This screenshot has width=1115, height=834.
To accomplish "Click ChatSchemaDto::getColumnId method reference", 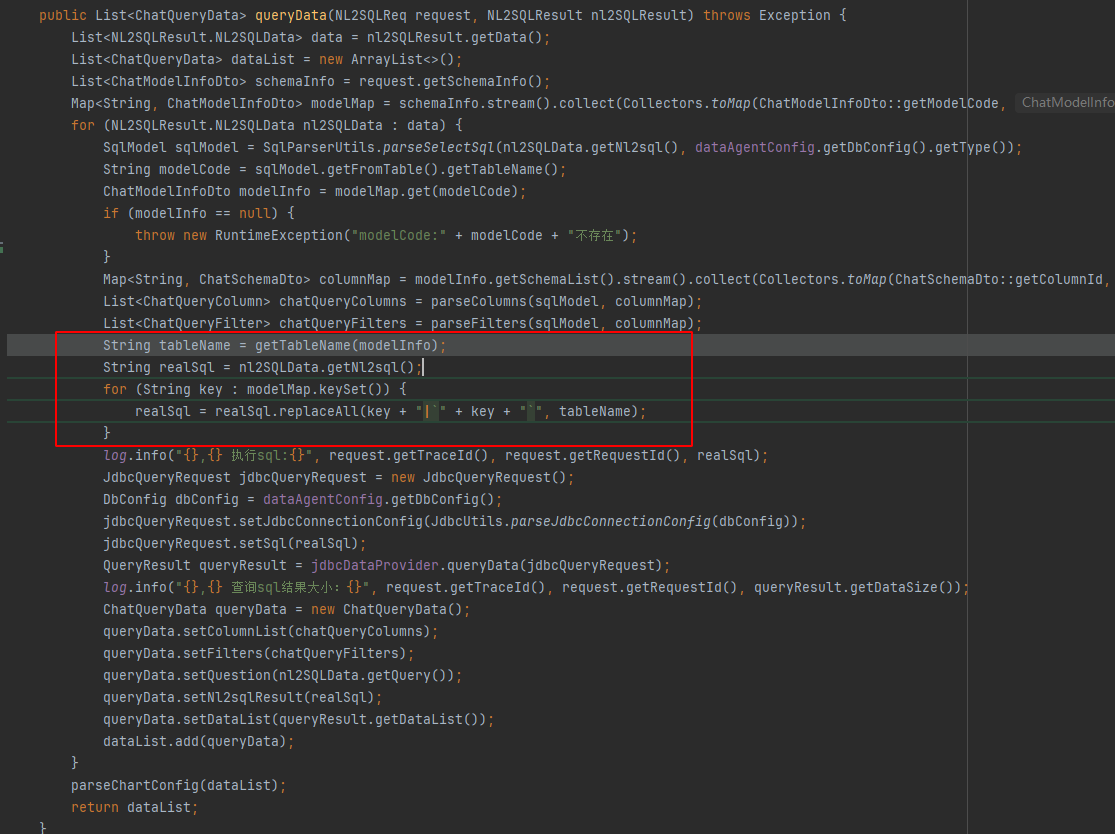I will click(998, 280).
